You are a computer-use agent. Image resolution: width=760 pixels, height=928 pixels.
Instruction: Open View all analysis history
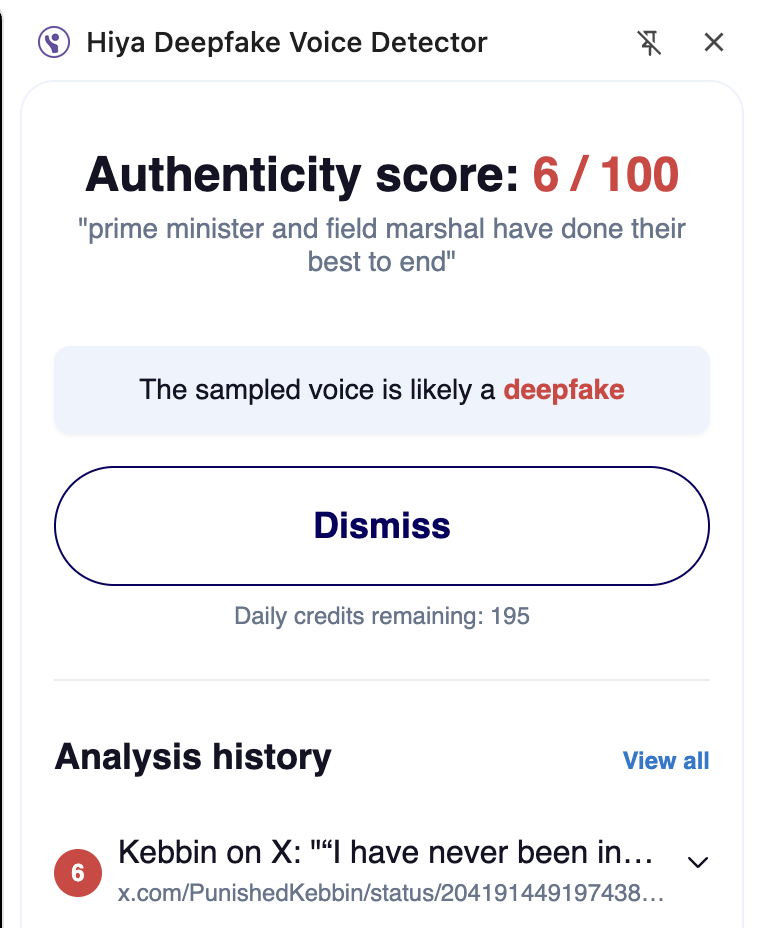click(x=666, y=761)
